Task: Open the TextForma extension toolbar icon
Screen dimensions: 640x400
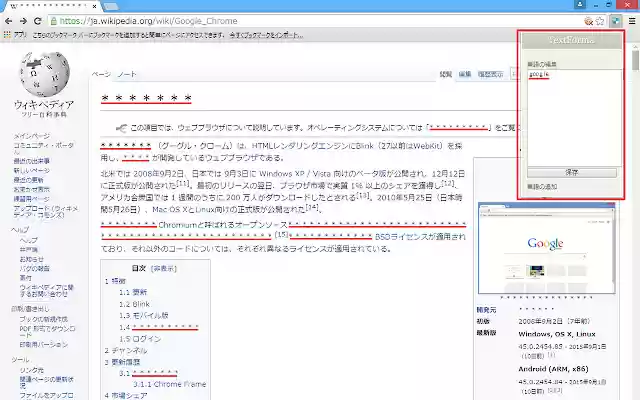Action: [616, 21]
